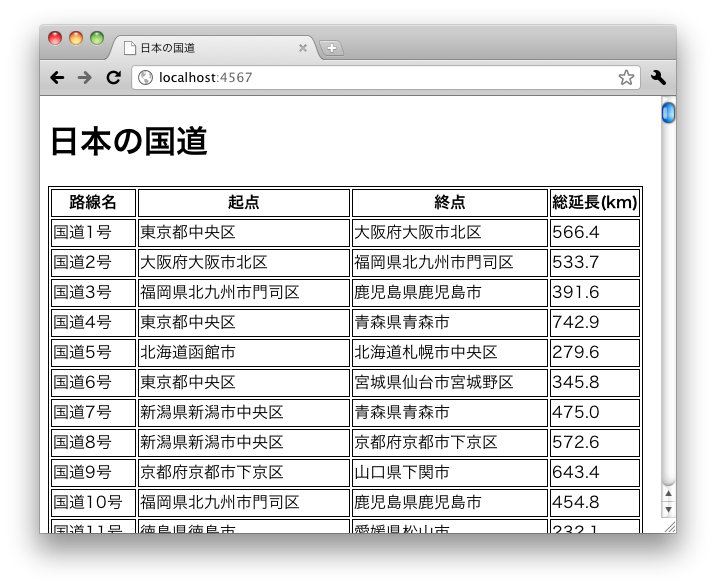Click 大阪府大阪市北区 in 国道1号 row
The width and height of the screenshot is (716, 588).
450,232
